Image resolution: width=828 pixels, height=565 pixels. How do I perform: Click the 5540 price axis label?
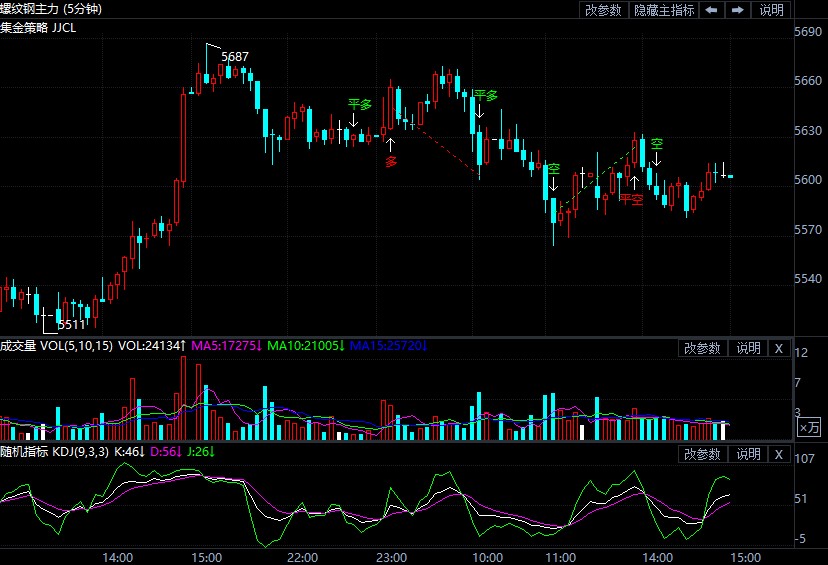coord(808,279)
